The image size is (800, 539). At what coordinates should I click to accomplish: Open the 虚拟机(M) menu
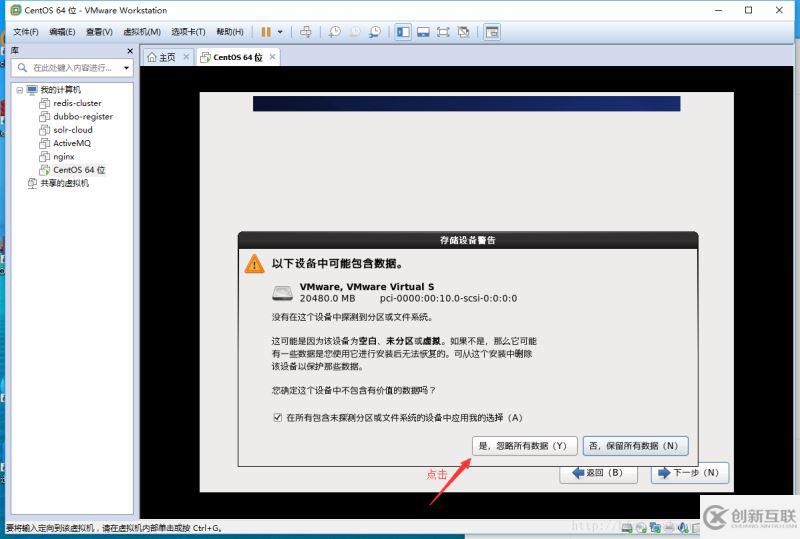[142, 32]
